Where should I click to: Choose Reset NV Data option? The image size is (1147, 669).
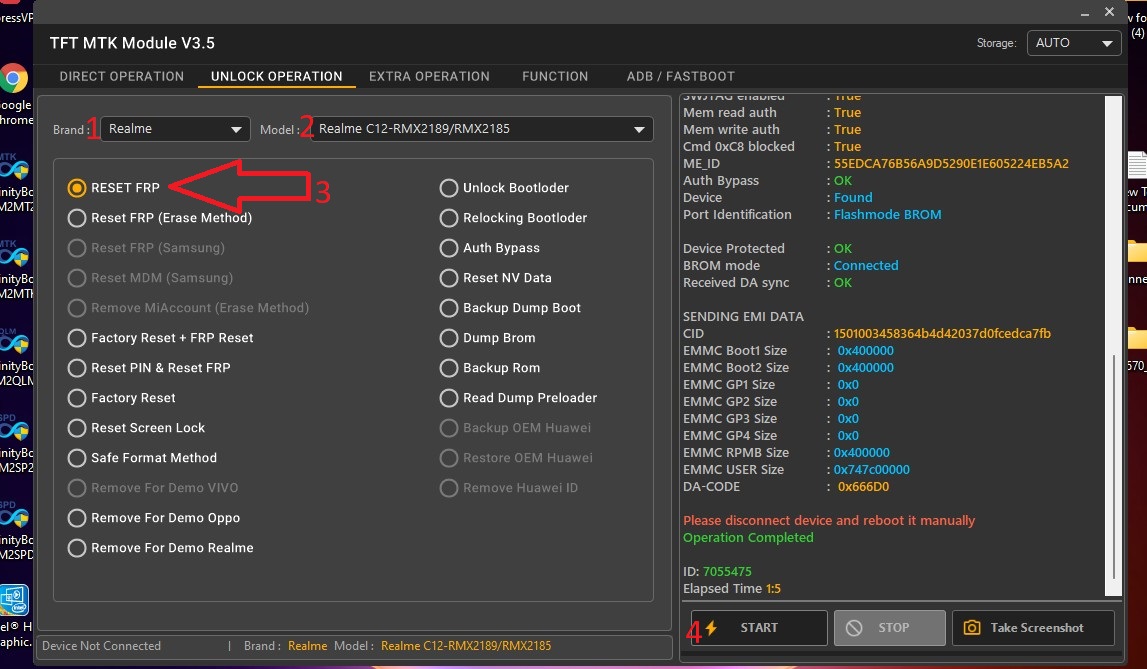pyautogui.click(x=448, y=278)
